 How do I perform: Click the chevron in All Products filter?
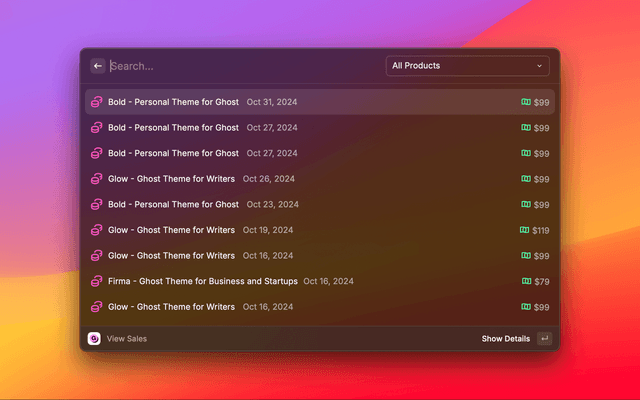(x=539, y=66)
